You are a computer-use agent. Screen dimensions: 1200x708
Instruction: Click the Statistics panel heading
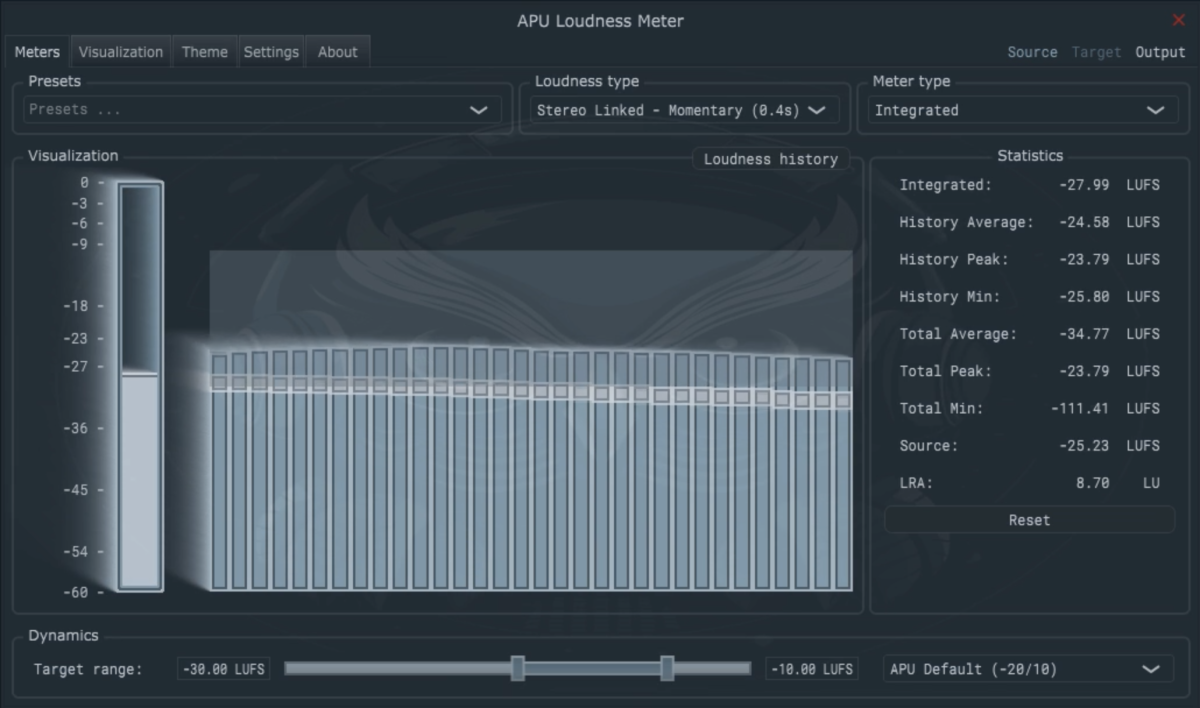click(x=1030, y=156)
